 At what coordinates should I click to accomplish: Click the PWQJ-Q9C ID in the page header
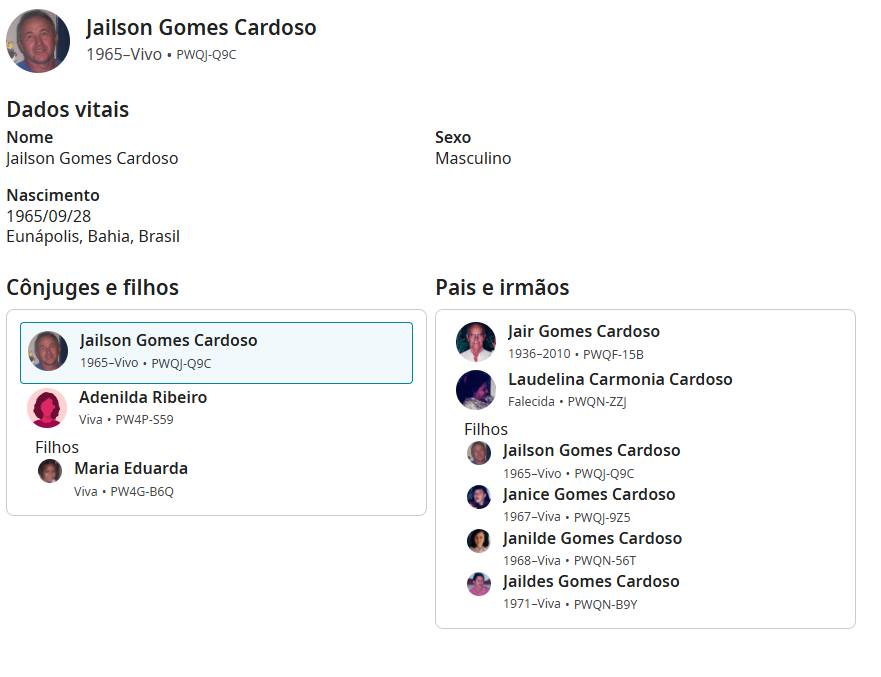pyautogui.click(x=206, y=55)
